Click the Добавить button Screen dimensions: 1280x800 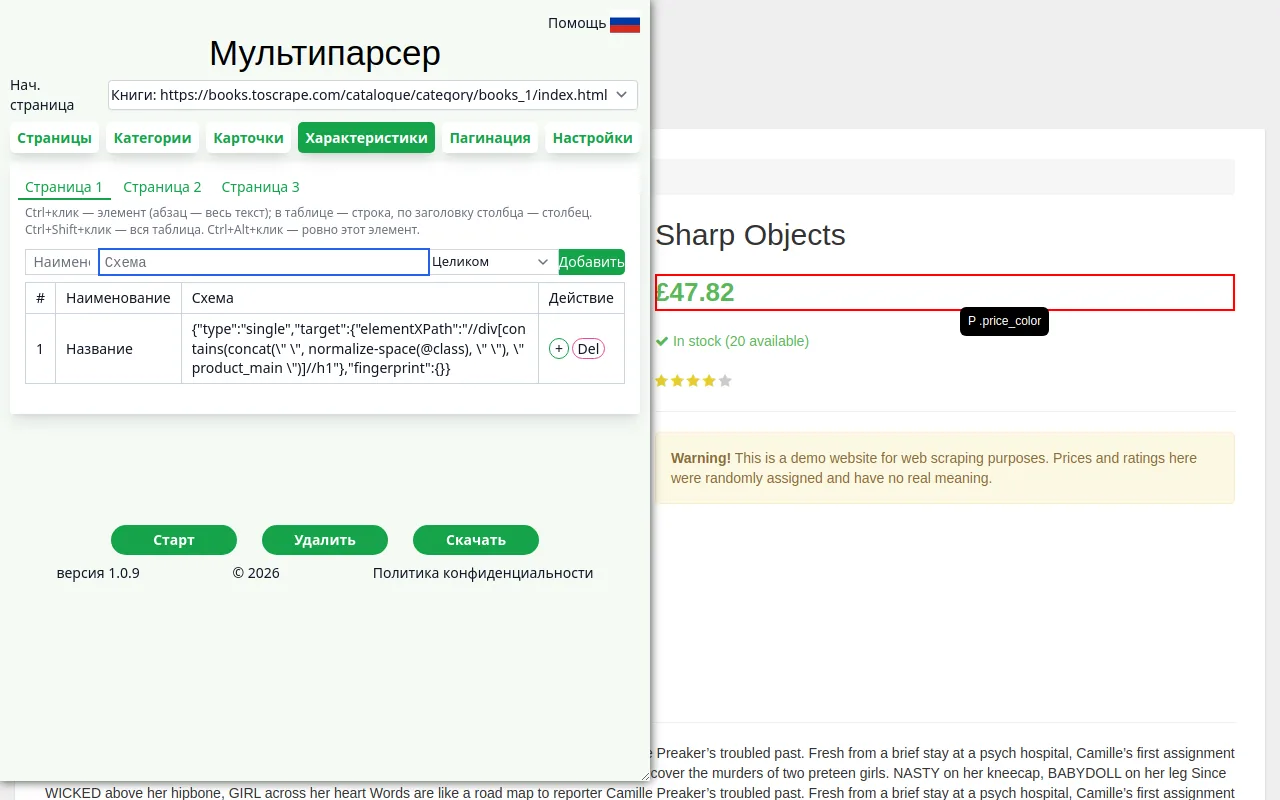pyautogui.click(x=592, y=262)
